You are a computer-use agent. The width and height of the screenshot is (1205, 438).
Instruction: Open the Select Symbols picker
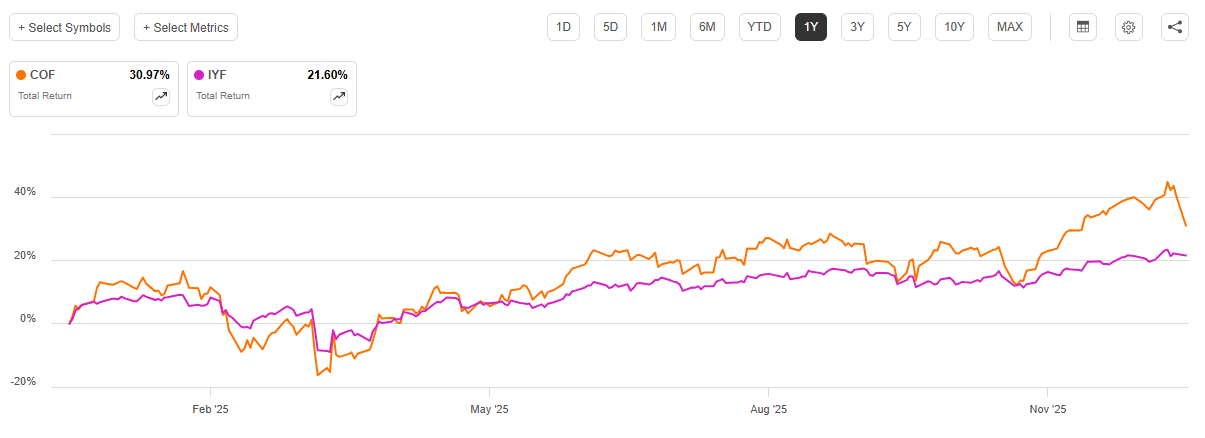tap(65, 27)
